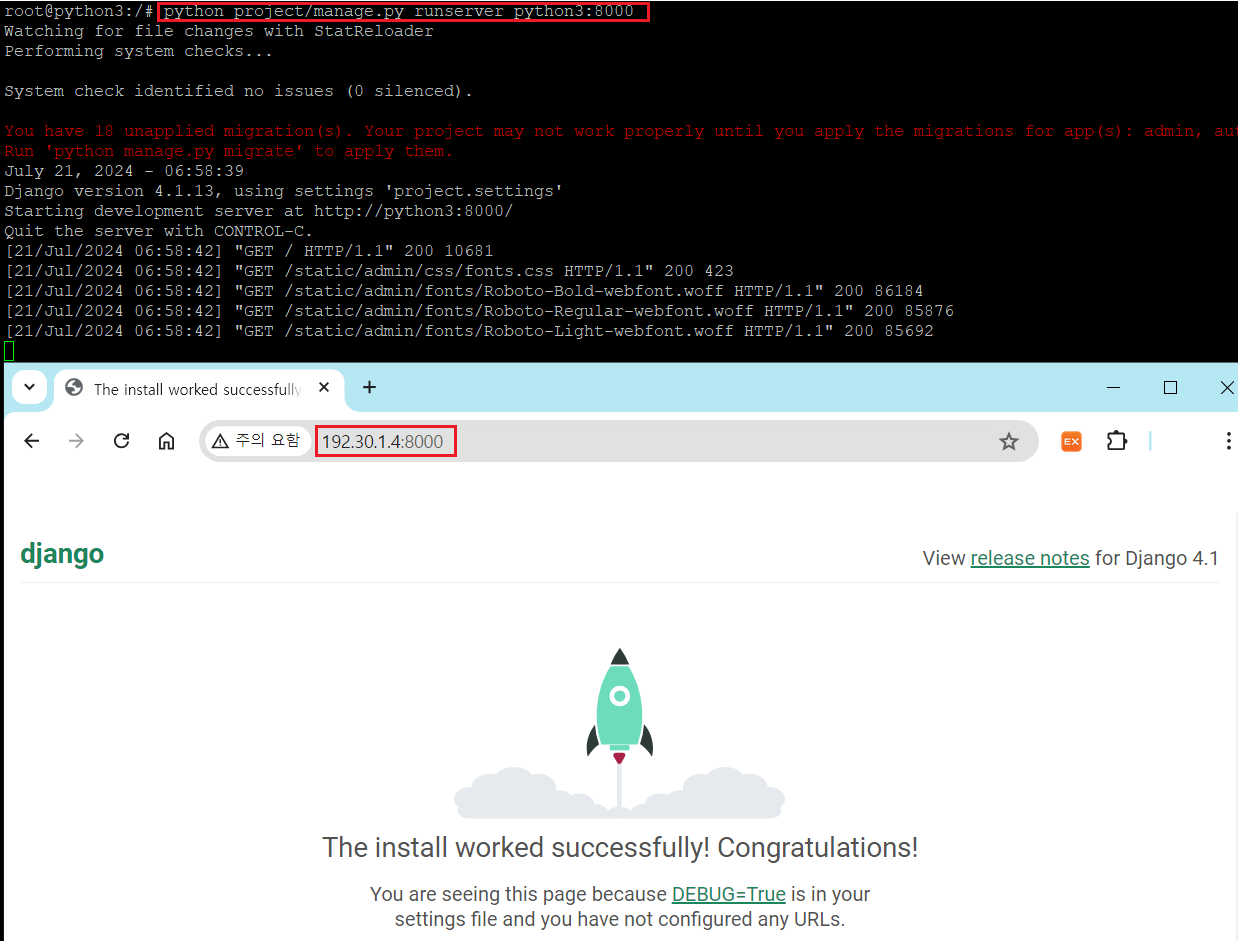Show the '주의 요함' security warning info
Viewport: 1238px width, 941px height.
pos(256,441)
